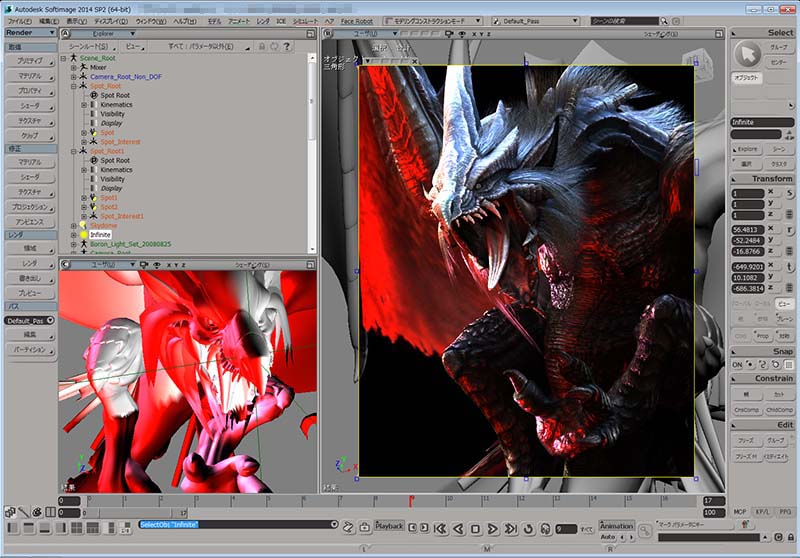Screen dimensions: 800x558
Task: Go to the last frame
Action: 510,529
